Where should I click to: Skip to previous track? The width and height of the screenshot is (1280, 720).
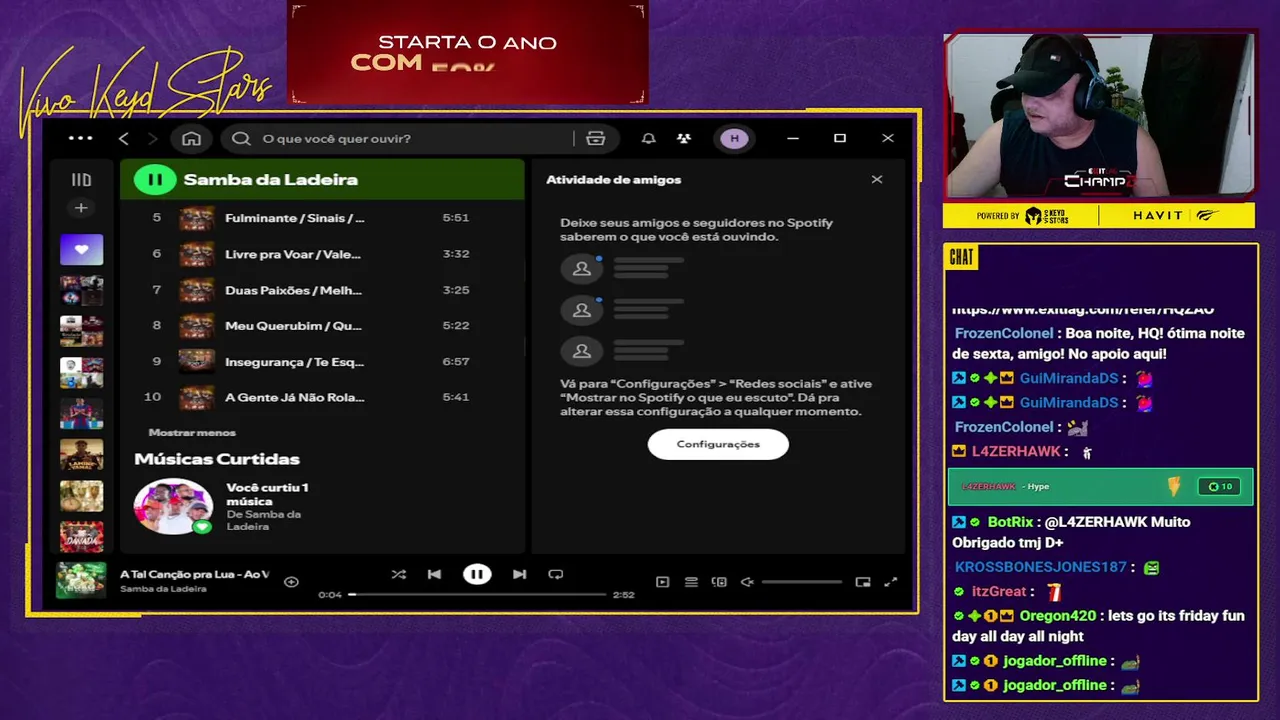(x=434, y=574)
